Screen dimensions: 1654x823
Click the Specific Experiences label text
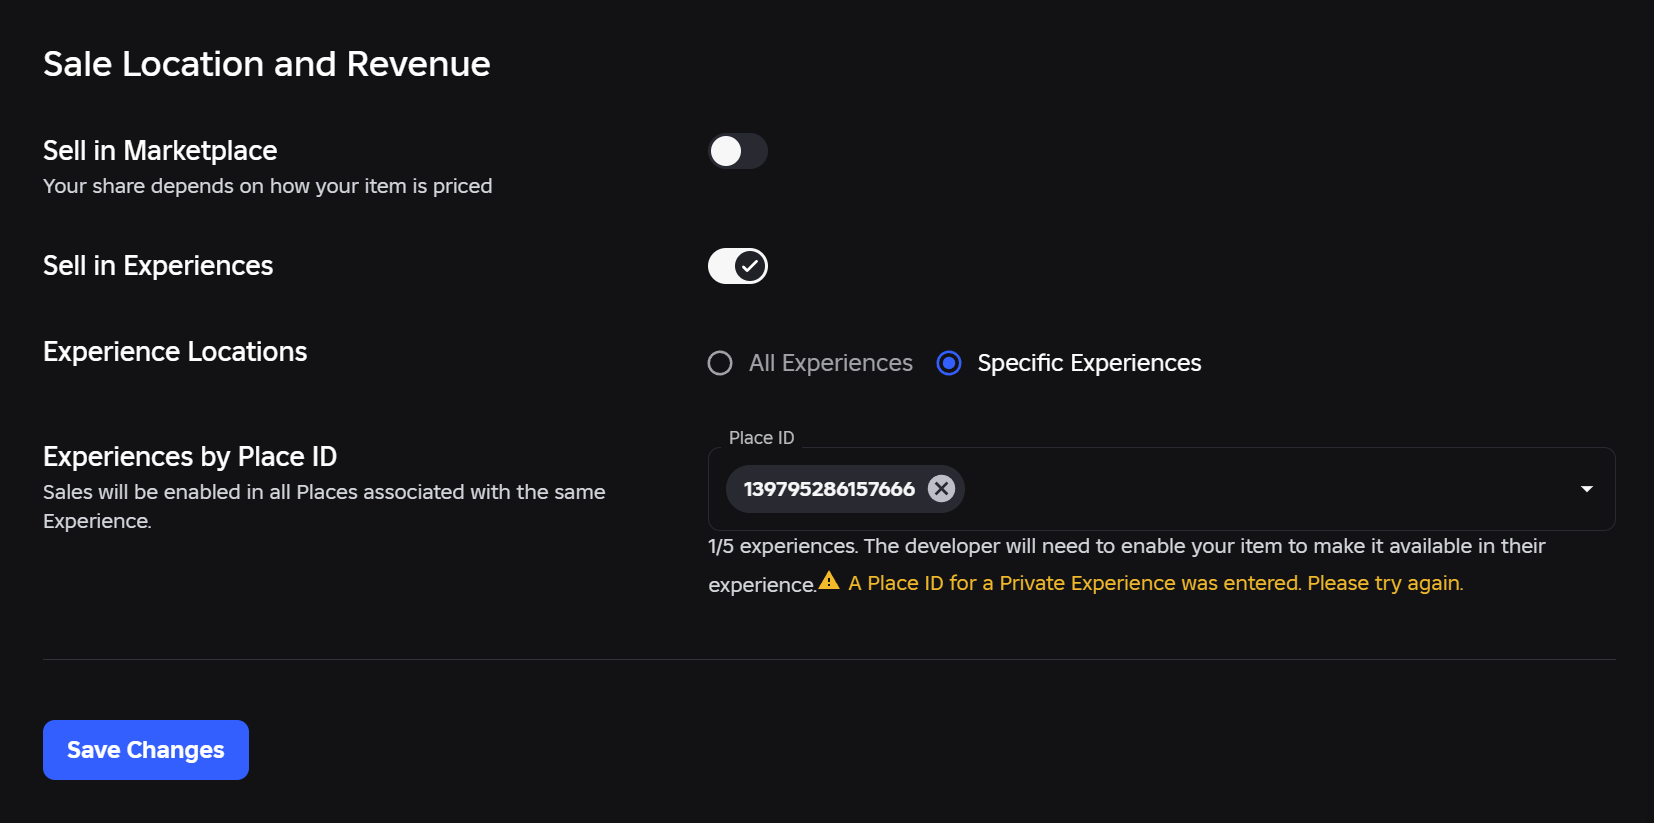(x=1089, y=363)
